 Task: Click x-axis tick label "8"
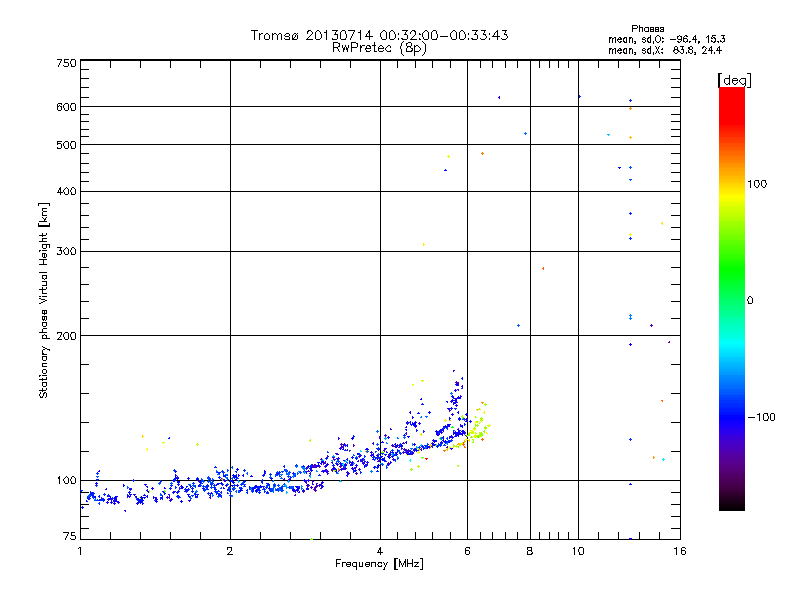(530, 551)
